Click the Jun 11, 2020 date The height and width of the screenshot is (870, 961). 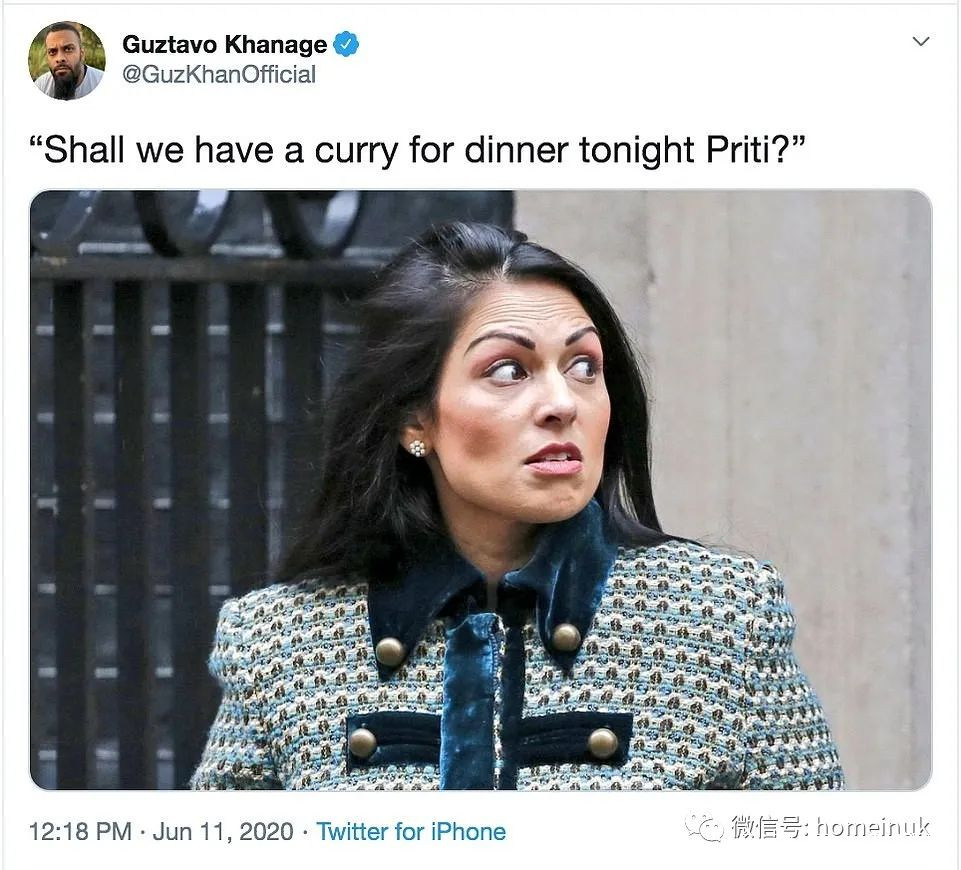coord(223,831)
